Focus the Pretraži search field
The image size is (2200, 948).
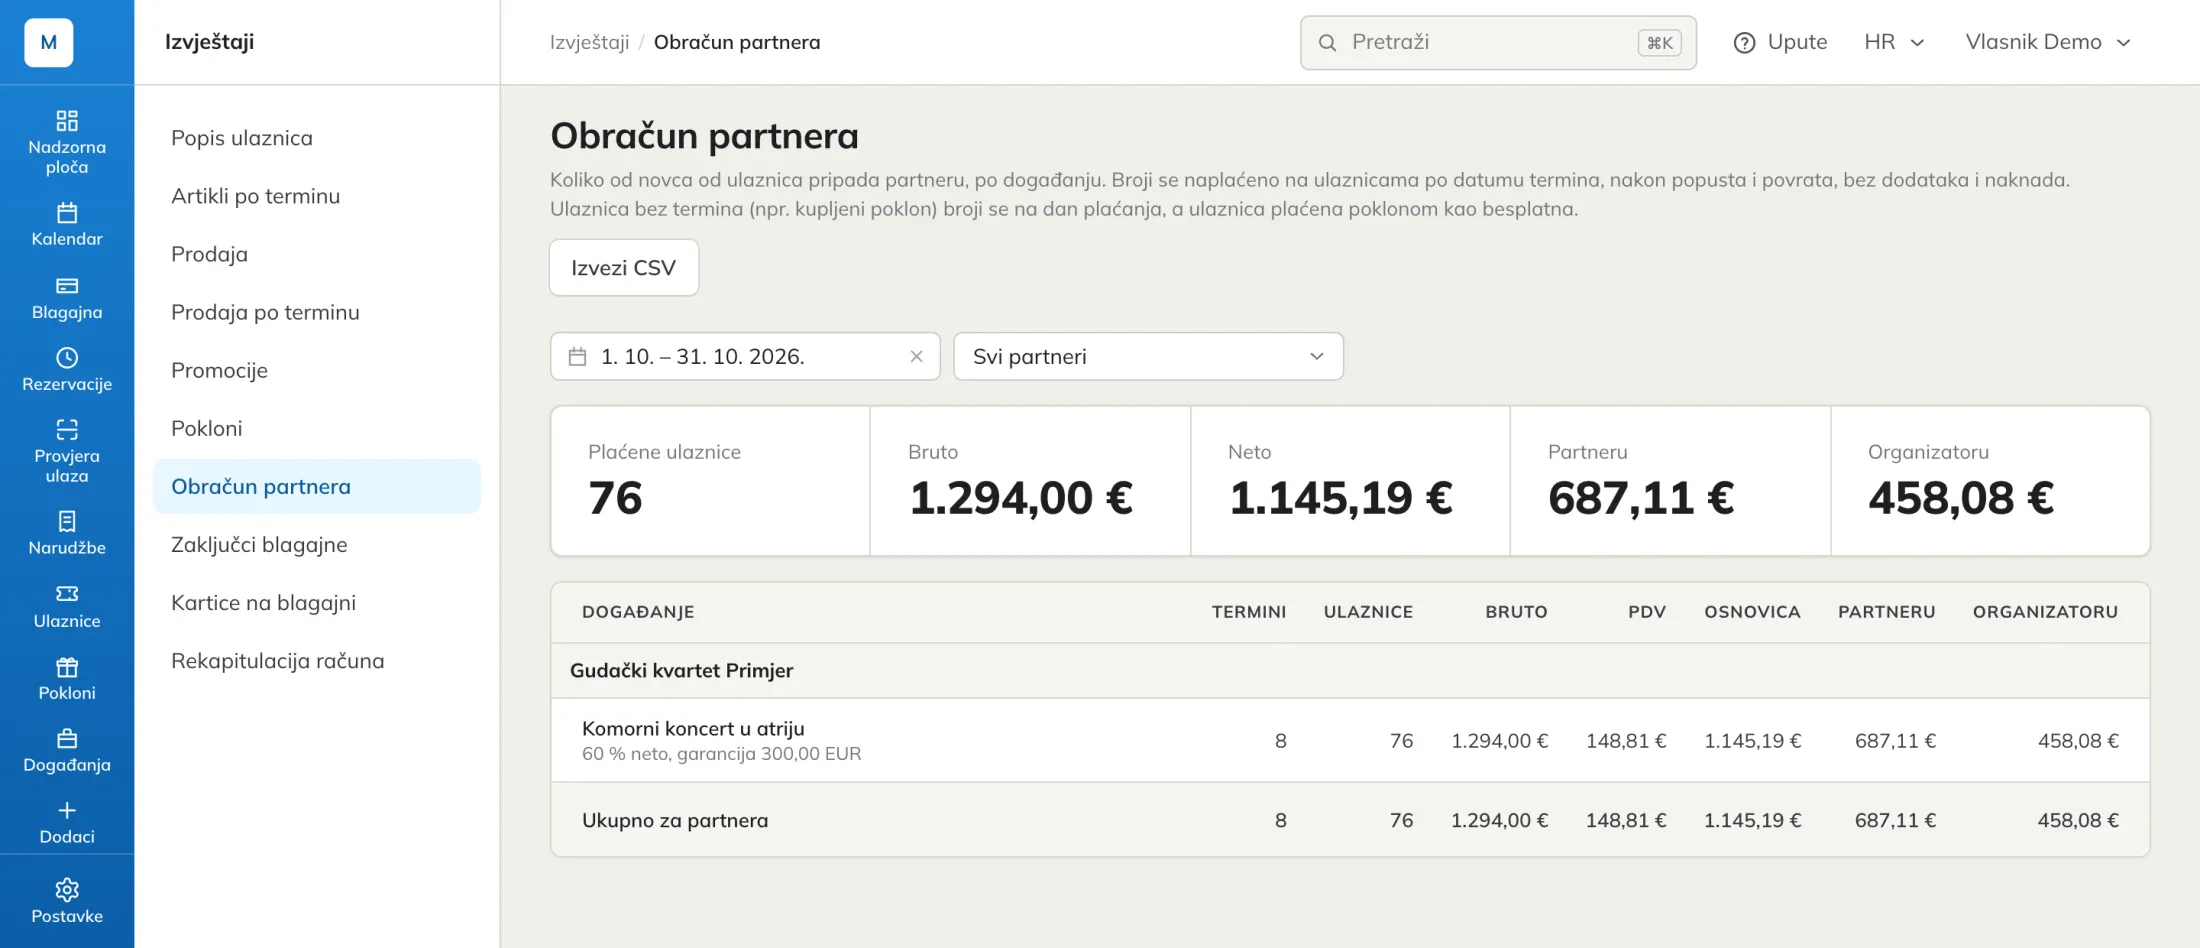pyautogui.click(x=1498, y=43)
